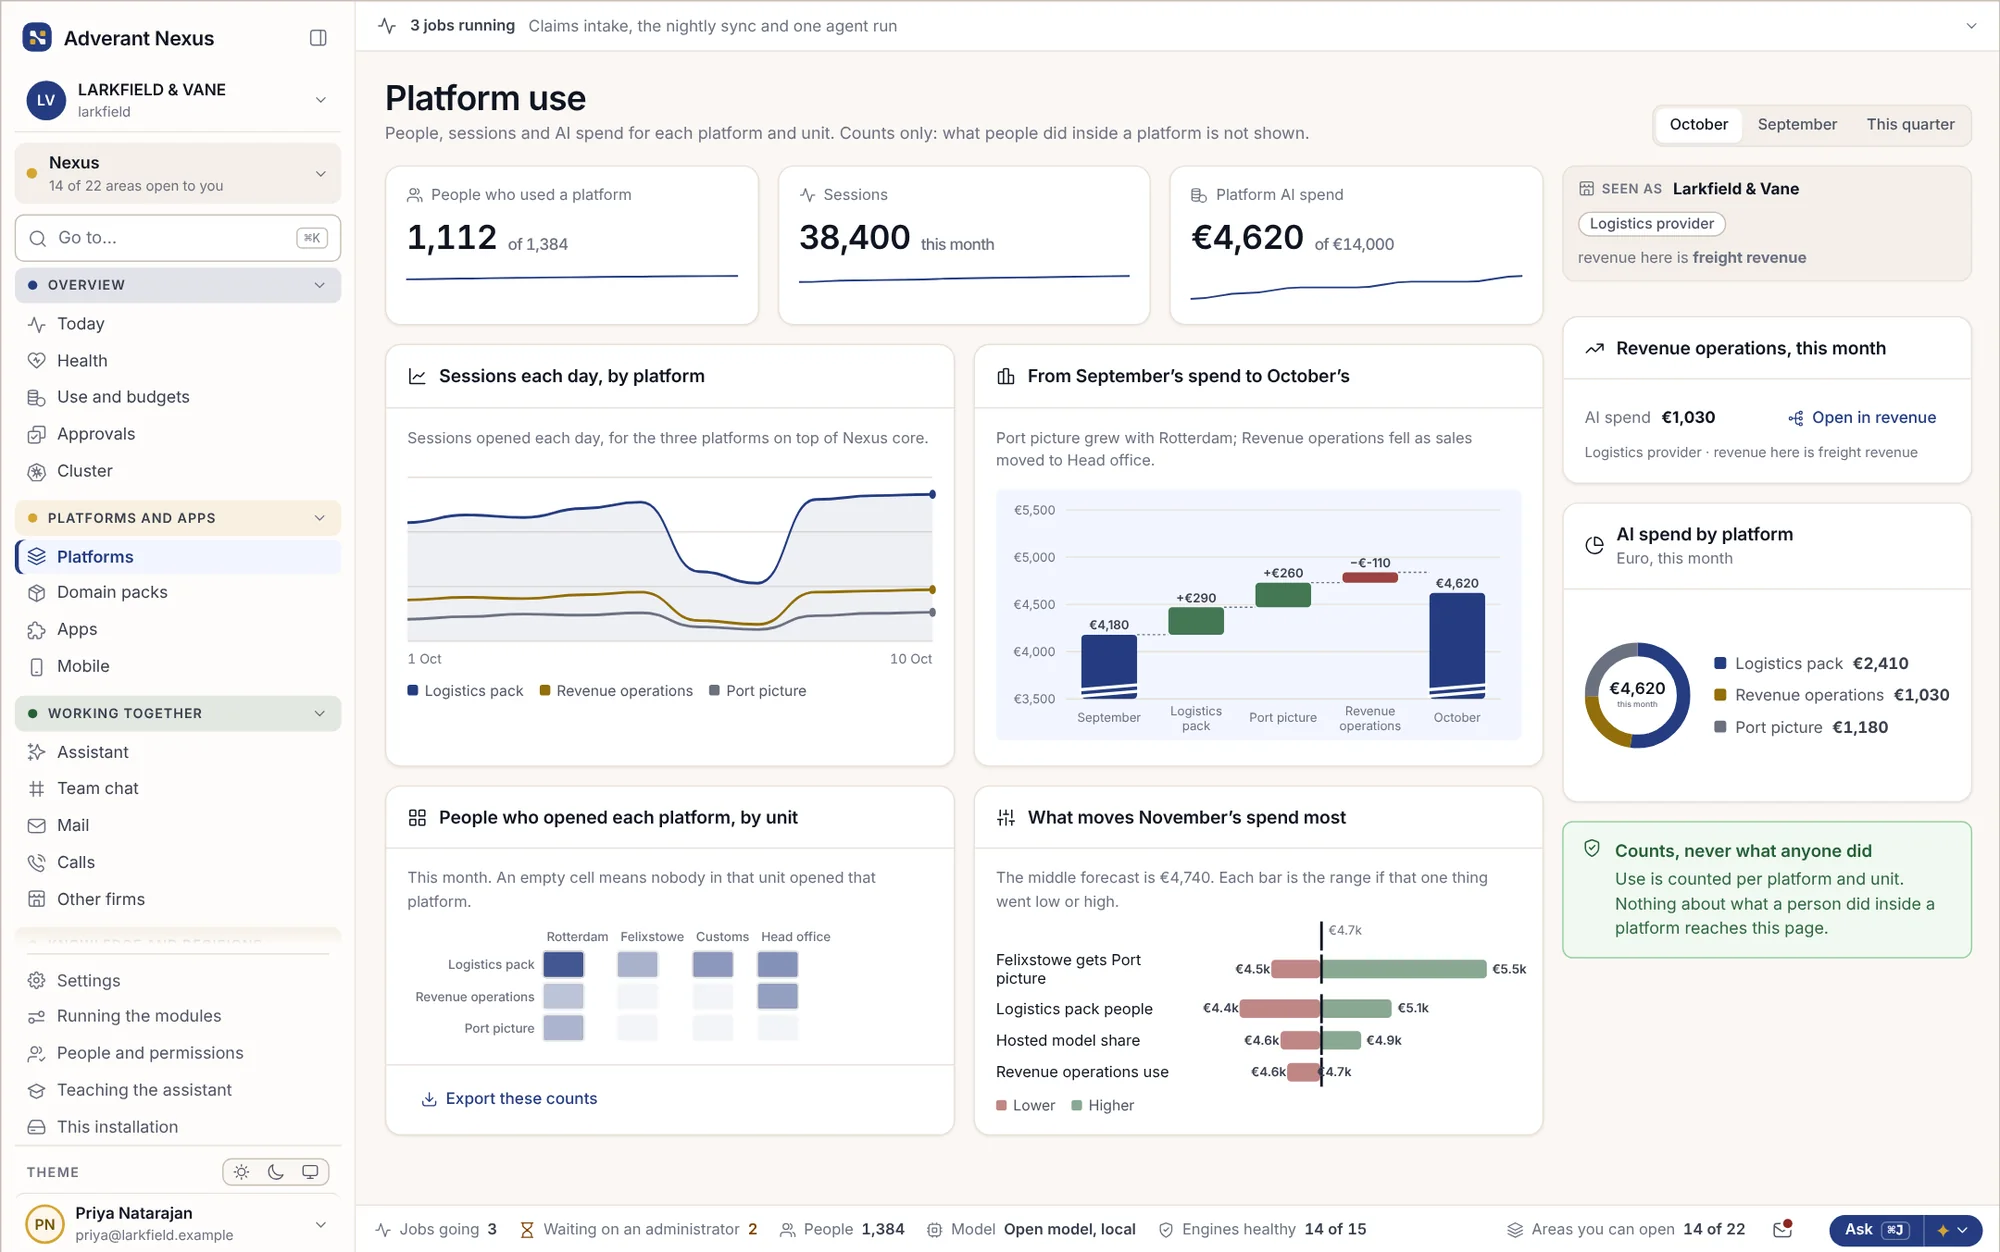The height and width of the screenshot is (1252, 2000).
Task: Open Mail in the sidebar
Action: coord(178,826)
